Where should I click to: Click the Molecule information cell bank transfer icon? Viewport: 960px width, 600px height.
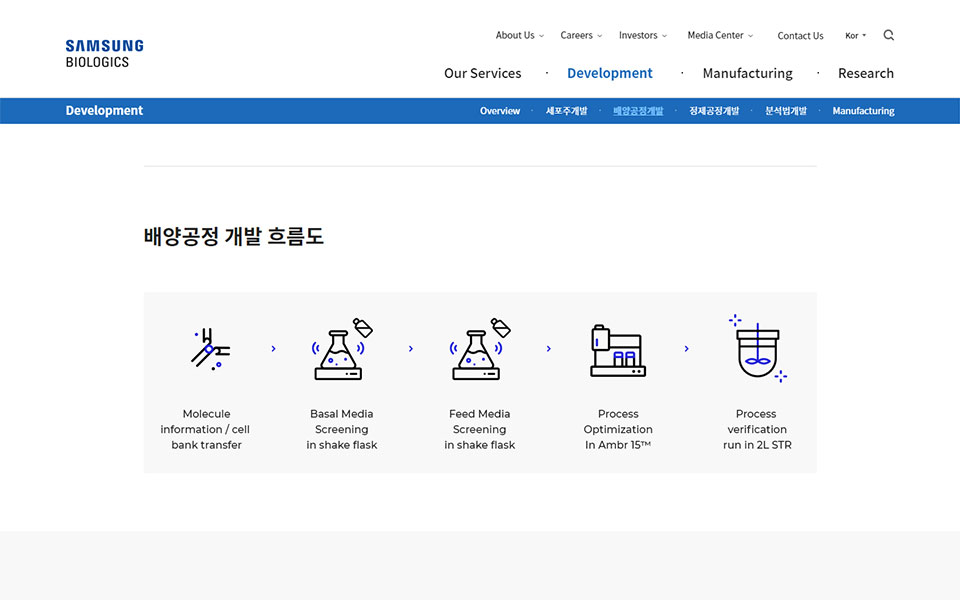[209, 349]
